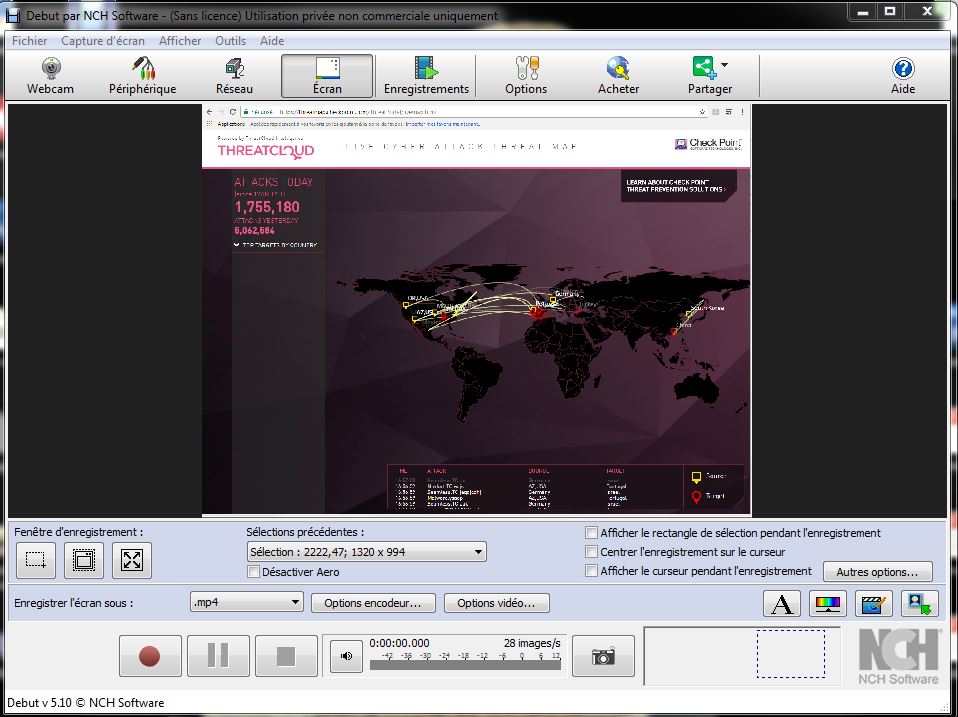This screenshot has width=958, height=717.
Task: Expand the Partager dropdown arrow
Action: click(725, 66)
